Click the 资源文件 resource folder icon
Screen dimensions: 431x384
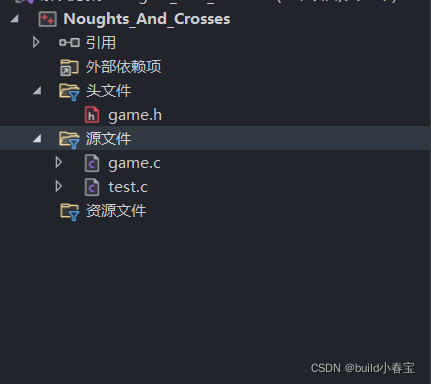point(69,212)
